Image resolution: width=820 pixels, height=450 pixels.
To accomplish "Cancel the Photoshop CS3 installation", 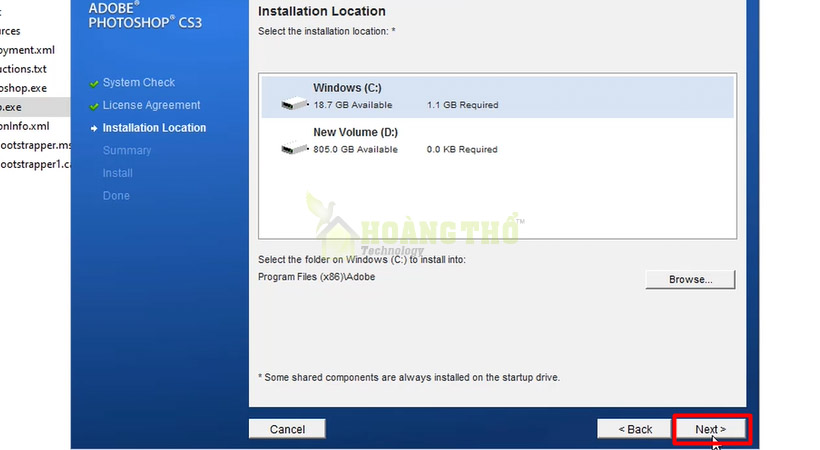I will click(x=287, y=429).
